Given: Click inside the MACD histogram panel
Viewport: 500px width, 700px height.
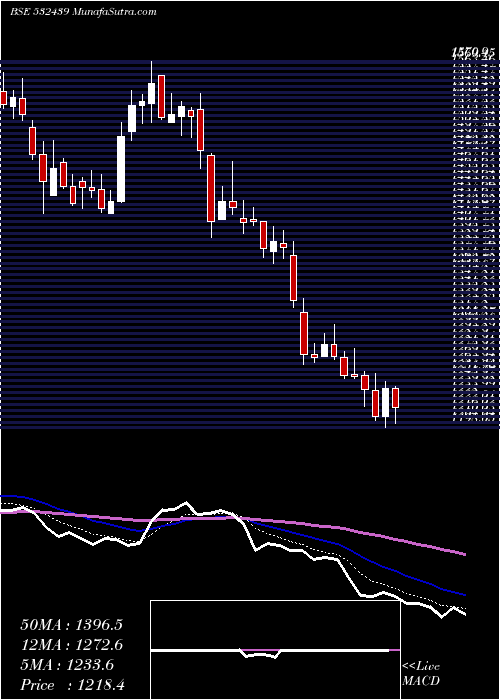Looking at the screenshot, I should pos(275,650).
